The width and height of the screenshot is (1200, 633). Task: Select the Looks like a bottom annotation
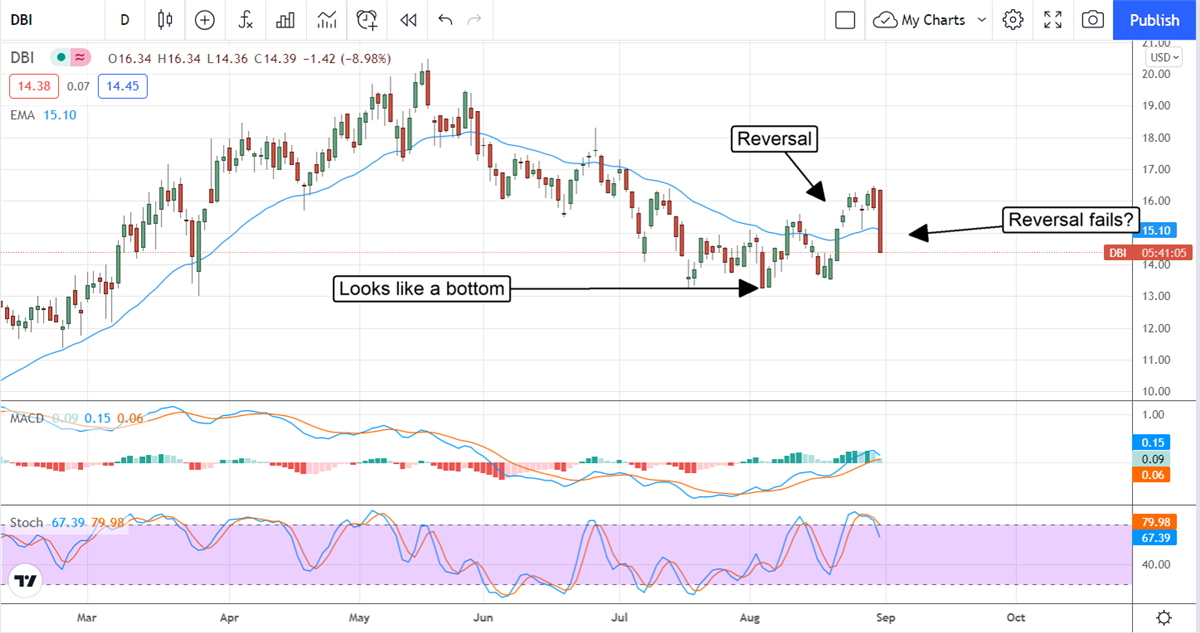pyautogui.click(x=424, y=289)
